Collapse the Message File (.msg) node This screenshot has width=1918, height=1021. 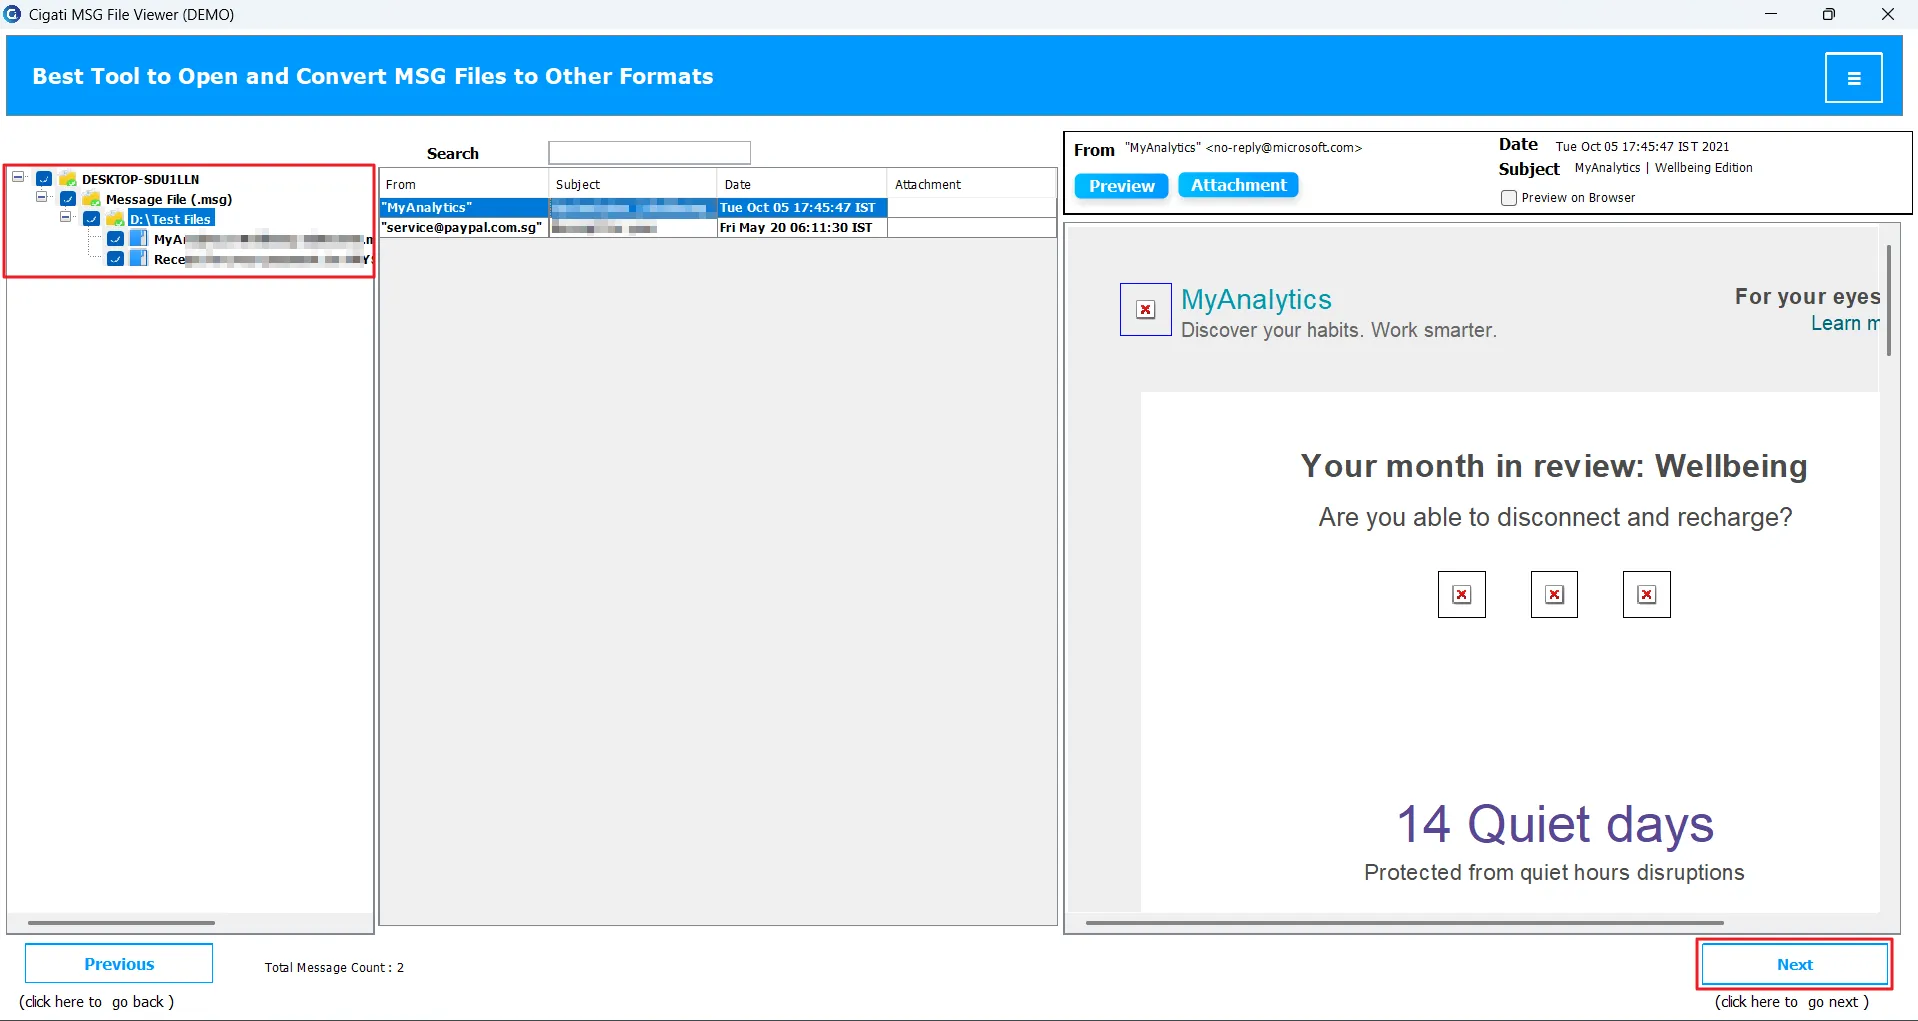click(x=42, y=198)
